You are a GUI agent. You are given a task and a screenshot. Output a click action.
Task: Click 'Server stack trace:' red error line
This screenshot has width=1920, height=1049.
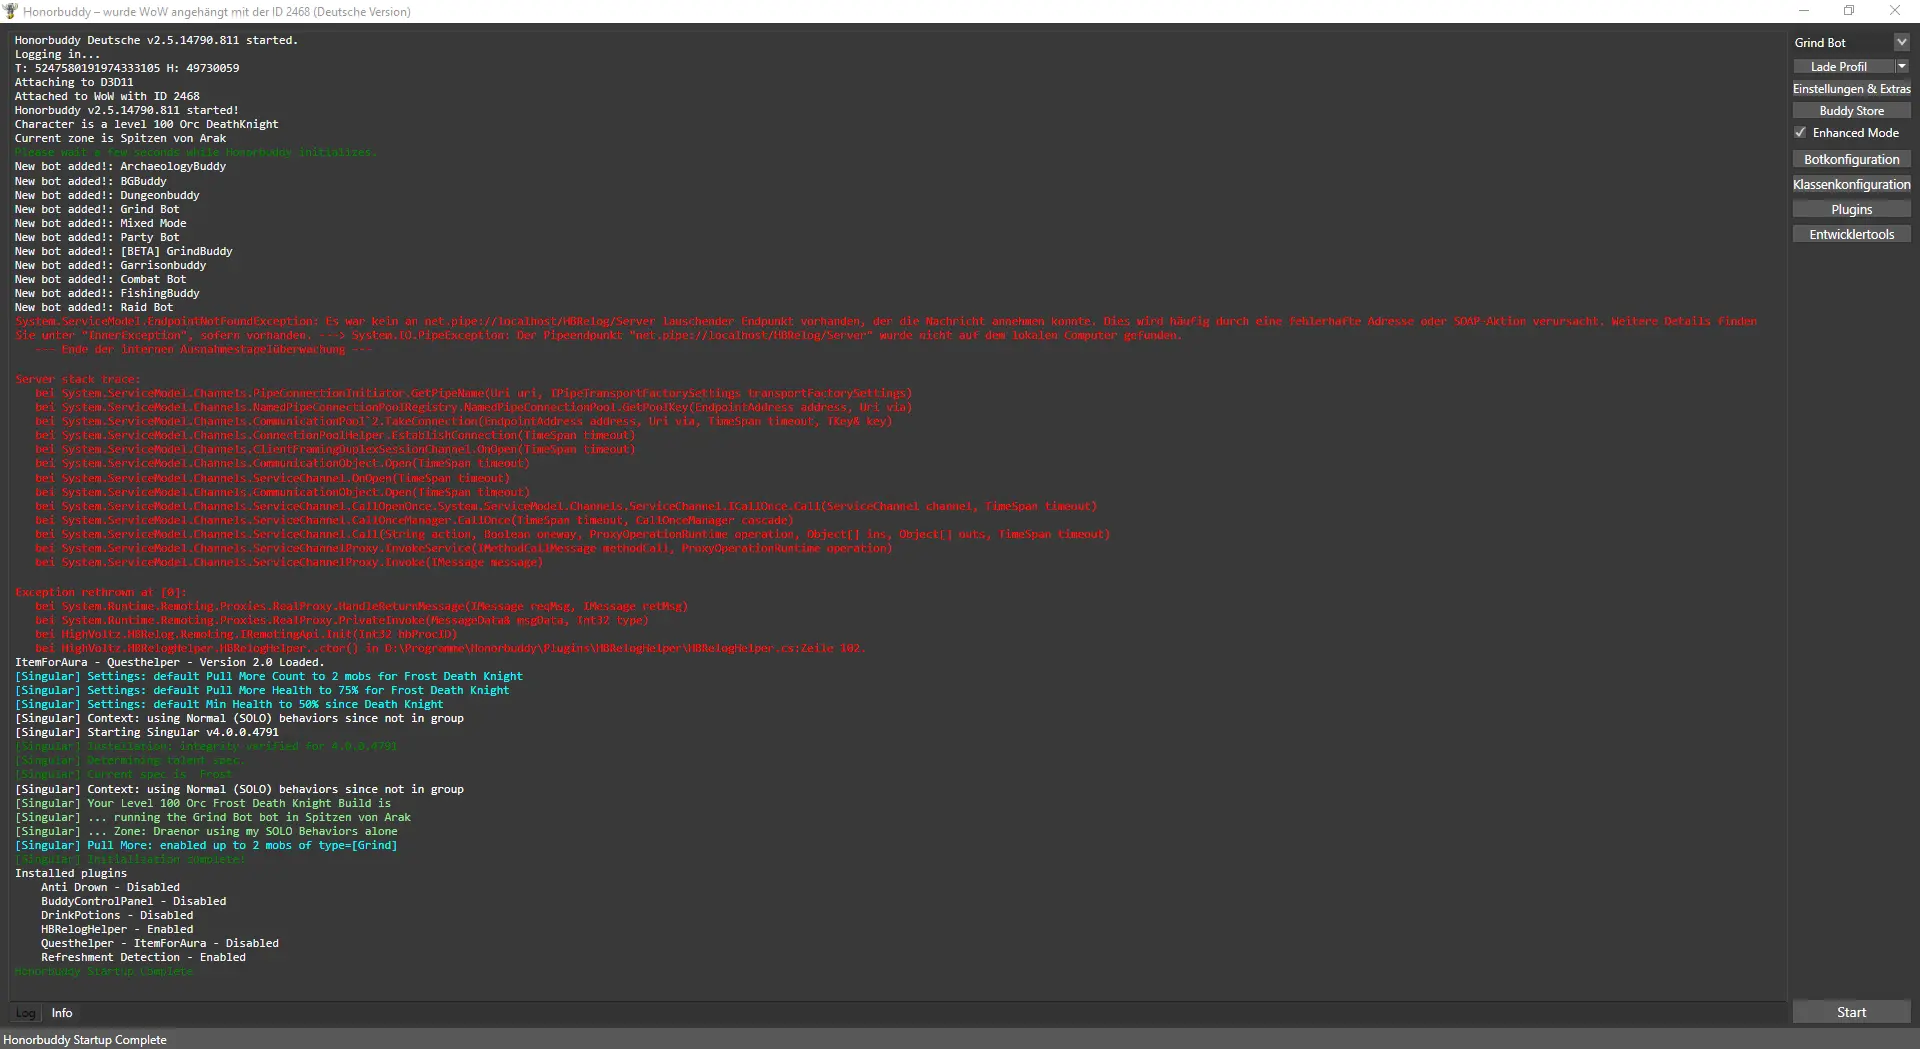(78, 379)
